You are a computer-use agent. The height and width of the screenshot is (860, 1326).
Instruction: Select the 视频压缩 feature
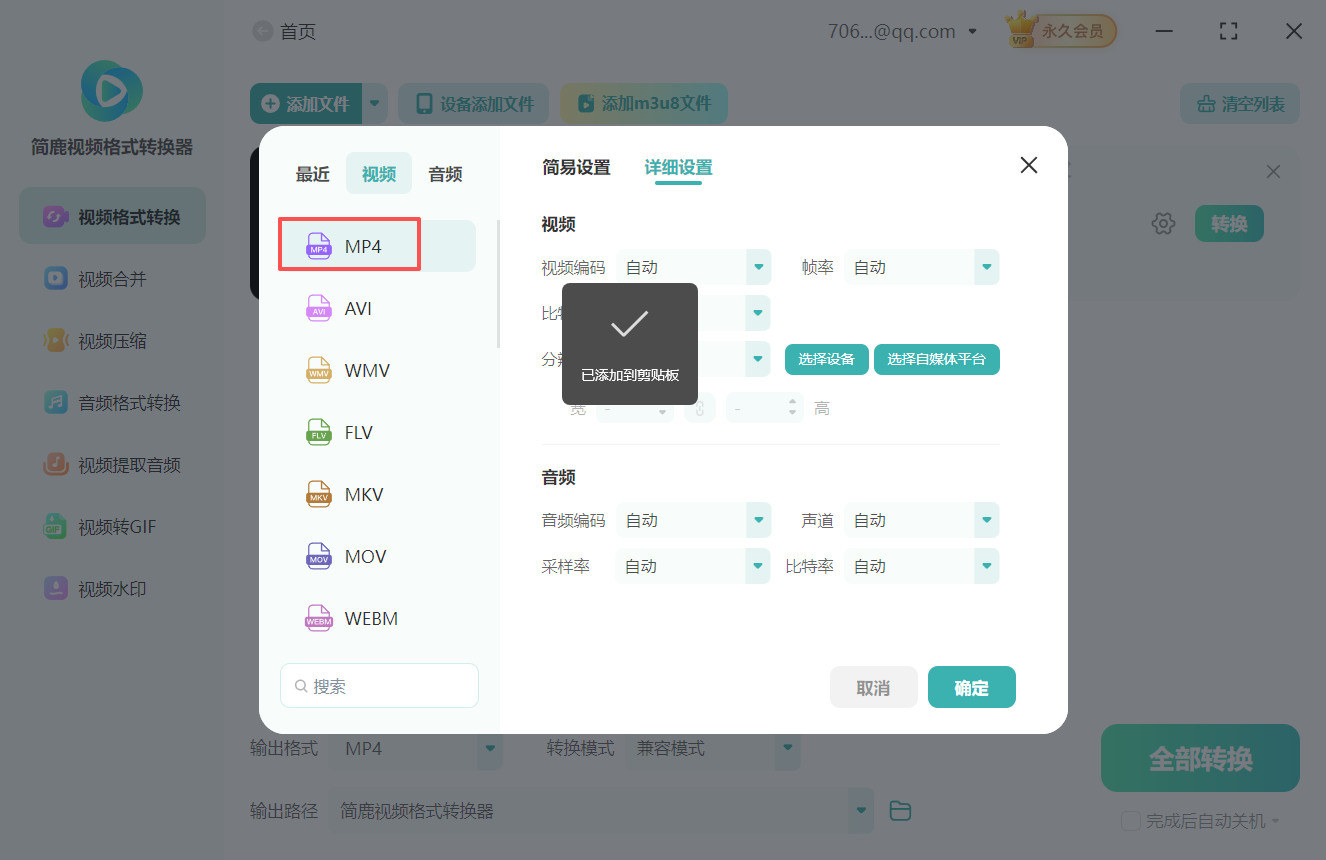tap(112, 340)
